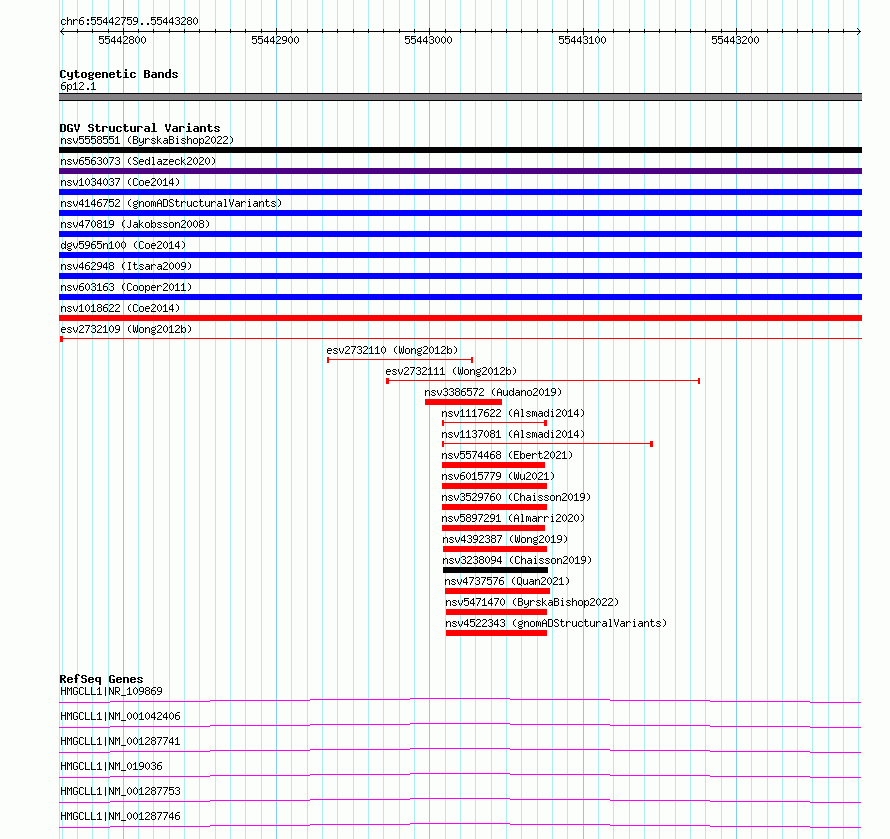This screenshot has height=839, width=890.
Task: Click the red bar under nsv5574468
Action: [493, 465]
